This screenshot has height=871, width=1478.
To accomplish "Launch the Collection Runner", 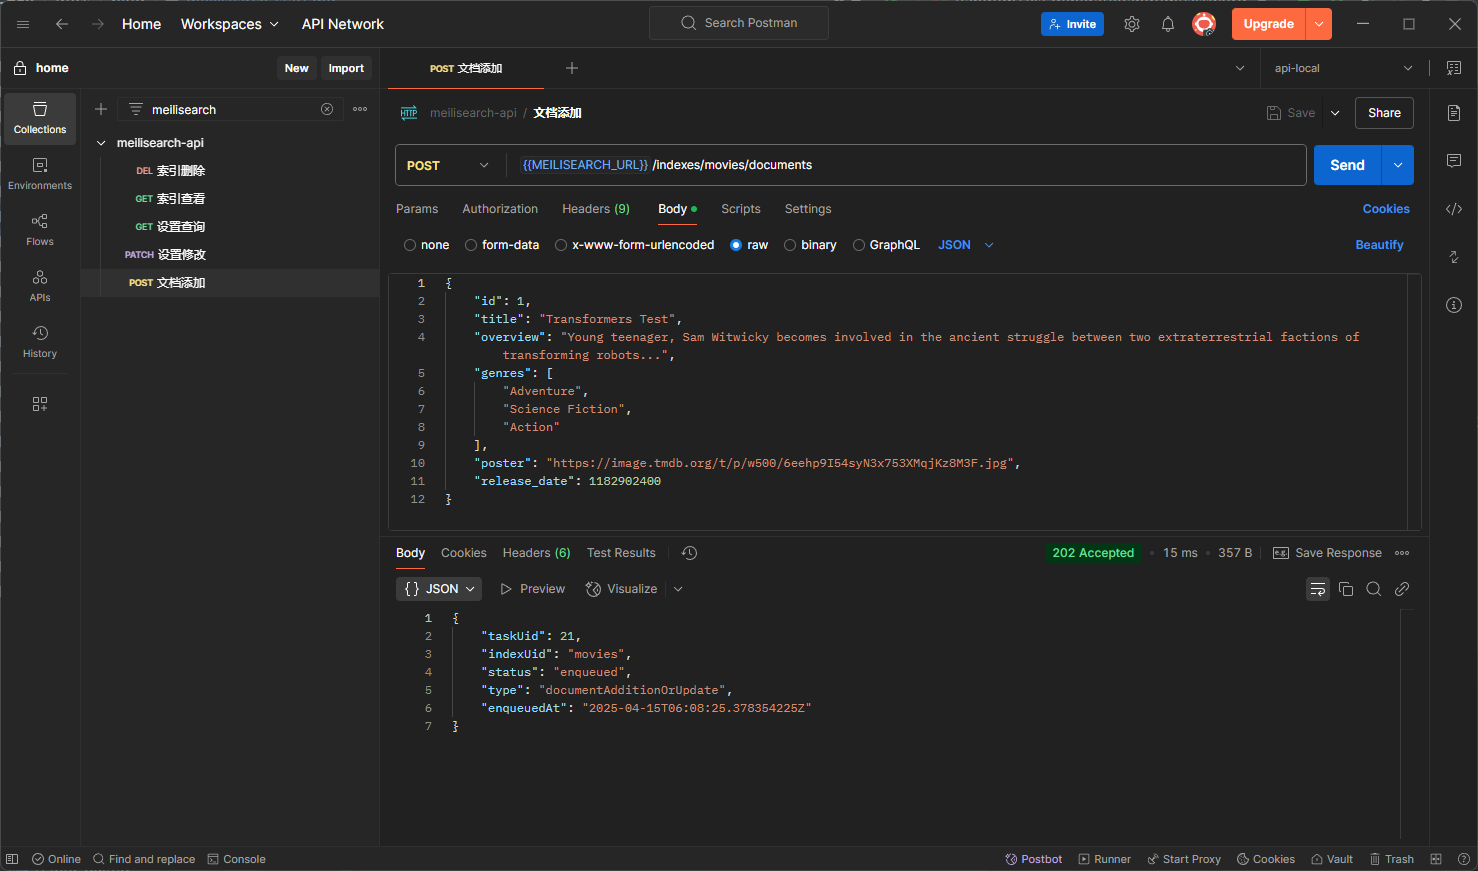I will coord(1104,859).
